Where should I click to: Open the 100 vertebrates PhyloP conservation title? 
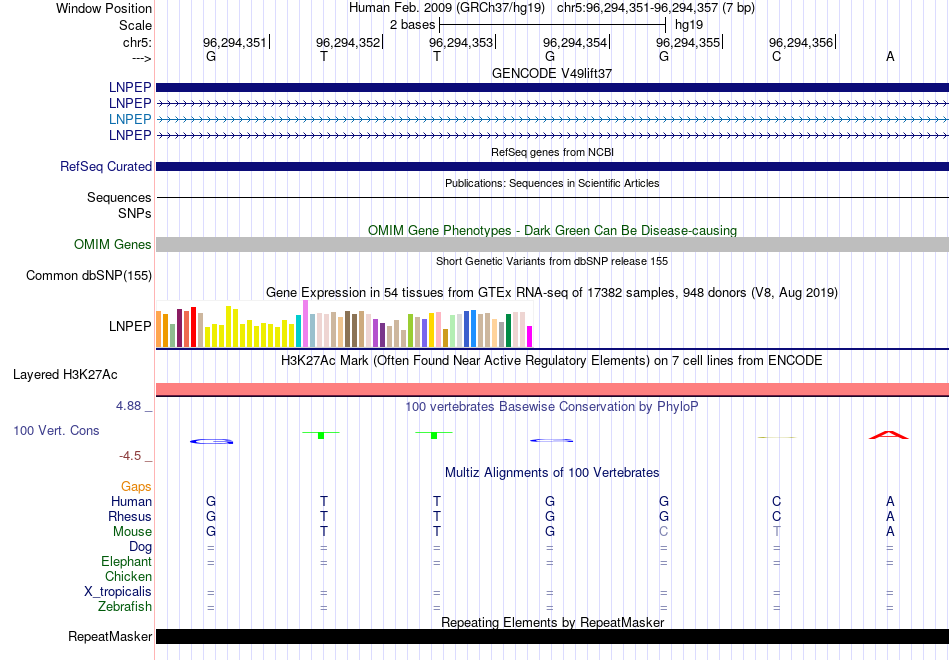tap(552, 407)
